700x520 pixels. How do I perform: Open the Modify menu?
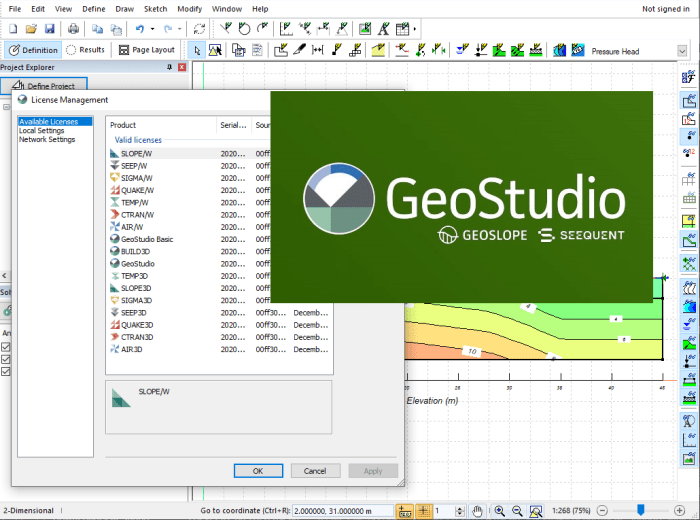189,9
